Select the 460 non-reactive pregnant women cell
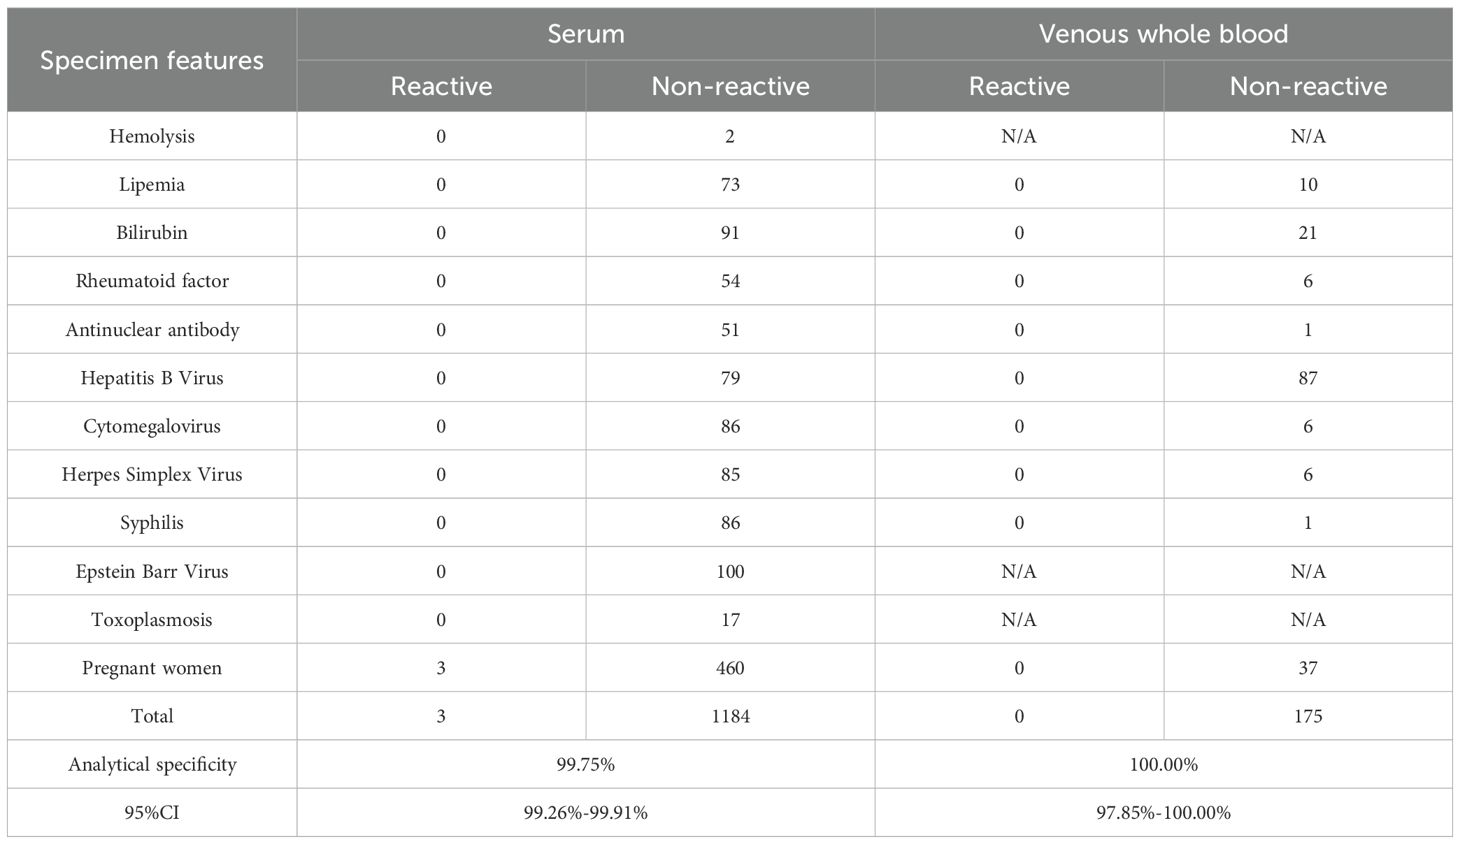The image size is (1460, 844). point(730,668)
